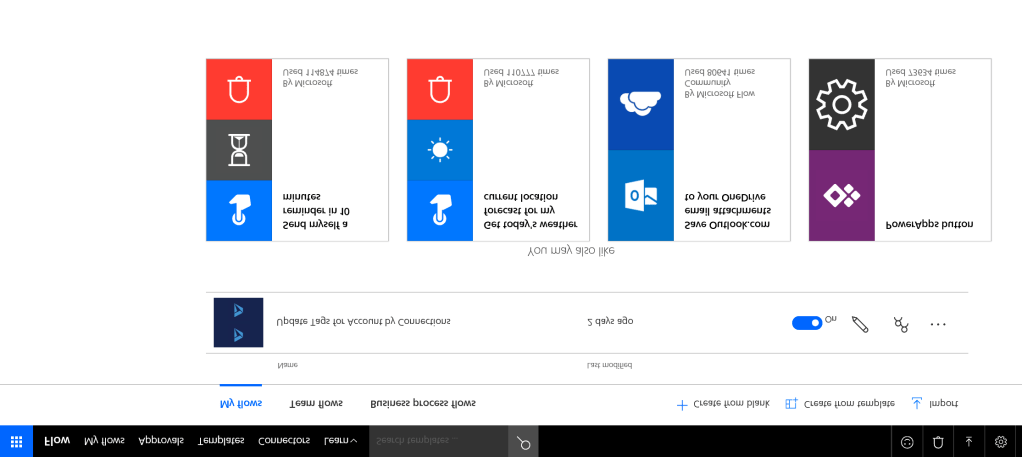Screen dimensions: 1022x457
Task: Switch to the Business process flows tab
Action: point(423,403)
